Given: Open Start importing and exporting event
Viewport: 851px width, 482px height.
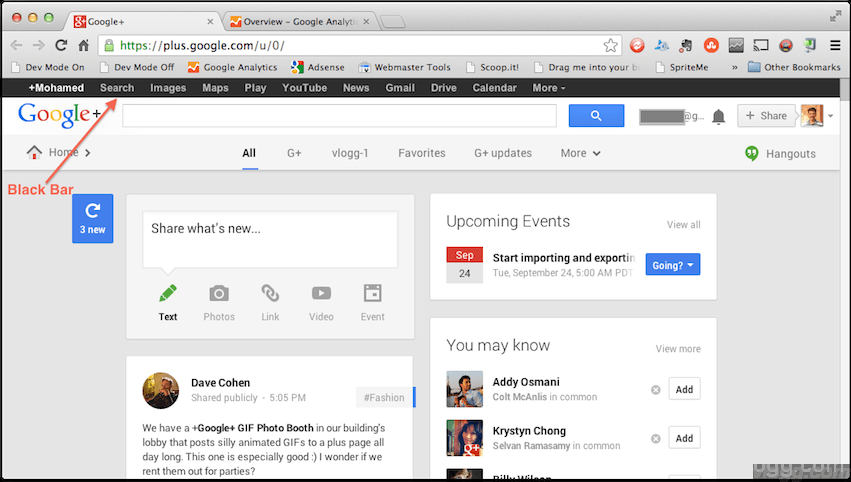Looking at the screenshot, I should (564, 258).
